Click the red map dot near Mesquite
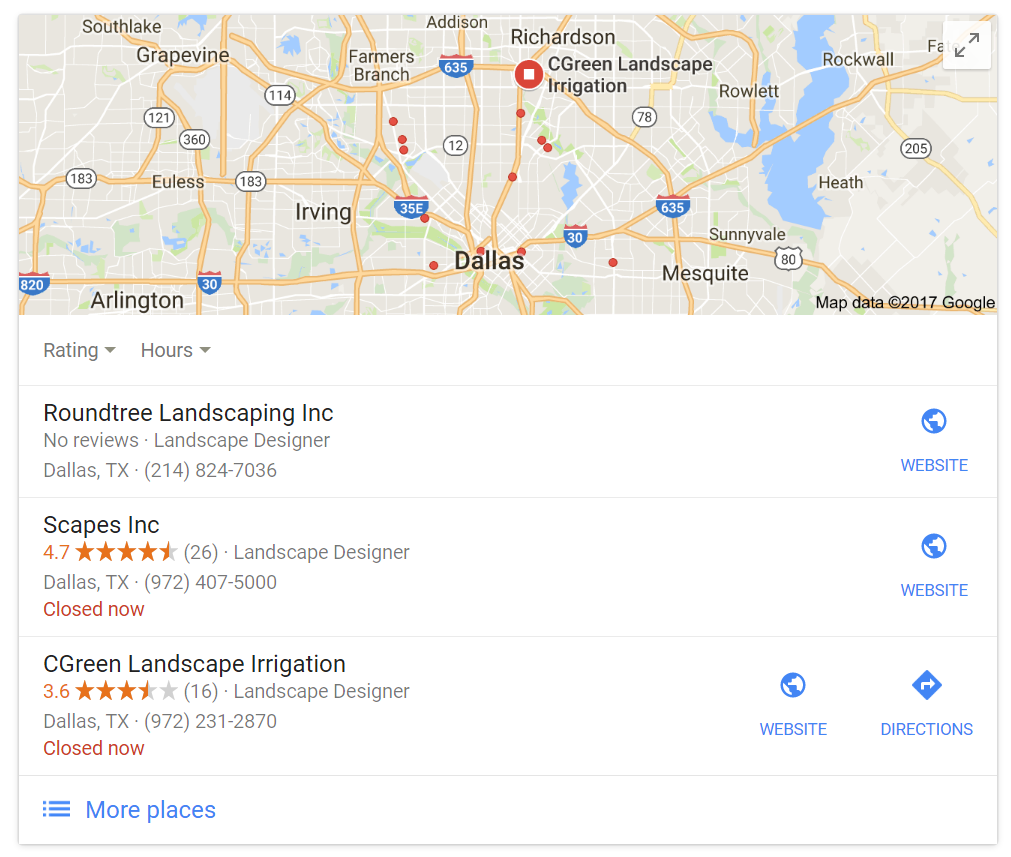1011x857 pixels. click(x=613, y=262)
